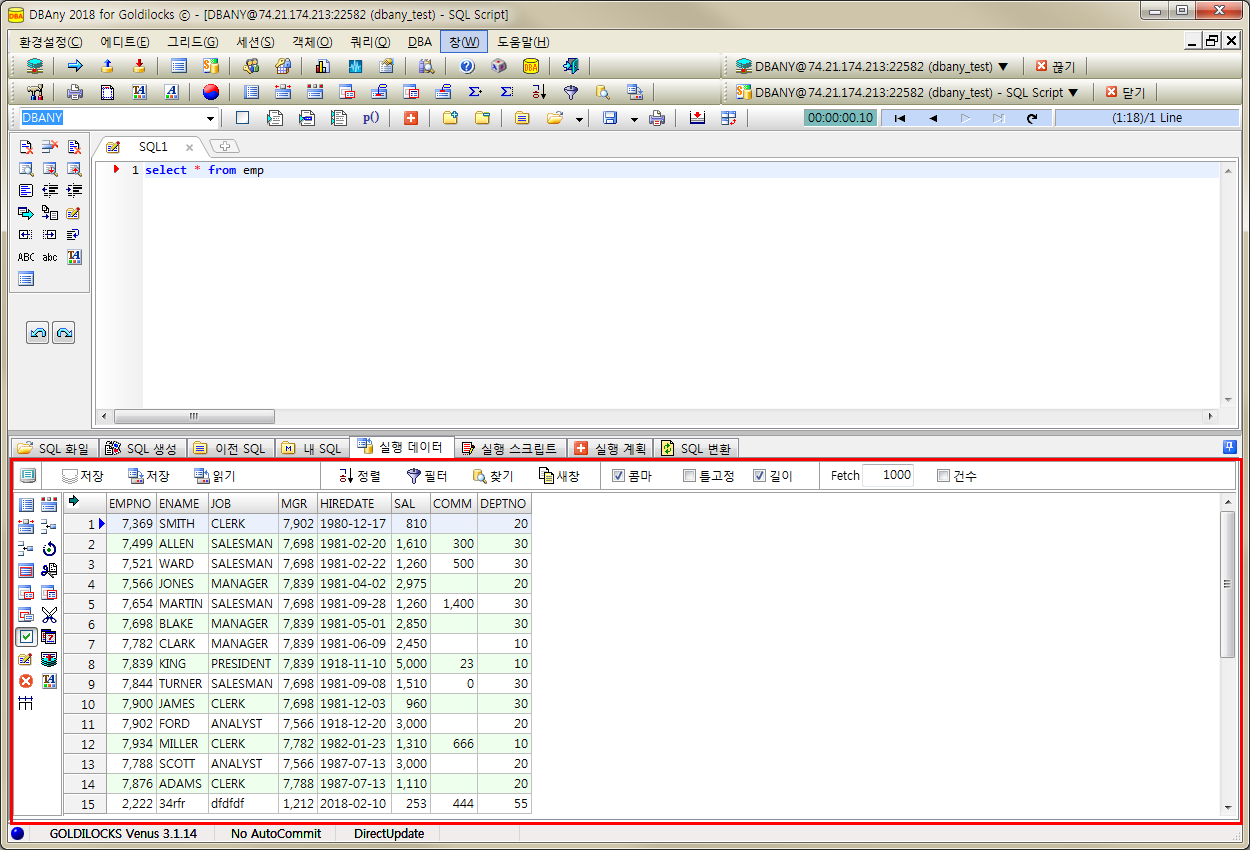Screen dimensions: 1250x850
Task: Select the cell containing PRESIDENT
Action: [x=242, y=663]
